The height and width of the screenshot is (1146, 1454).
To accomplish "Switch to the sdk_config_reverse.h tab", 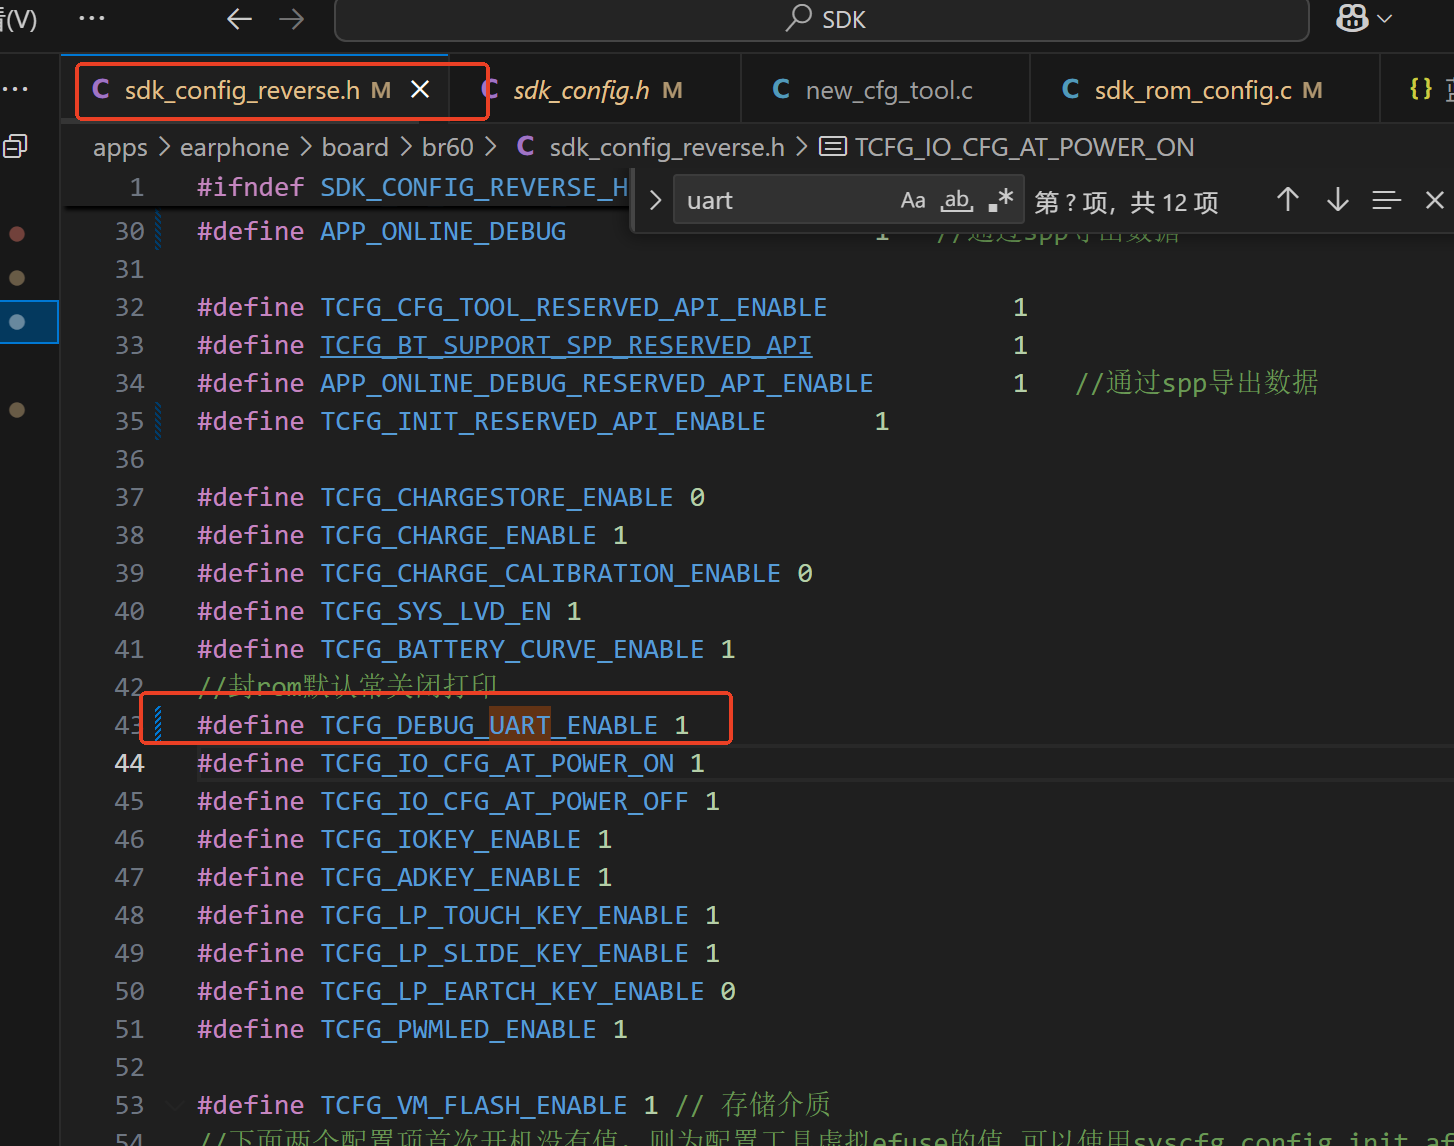I will tap(242, 90).
